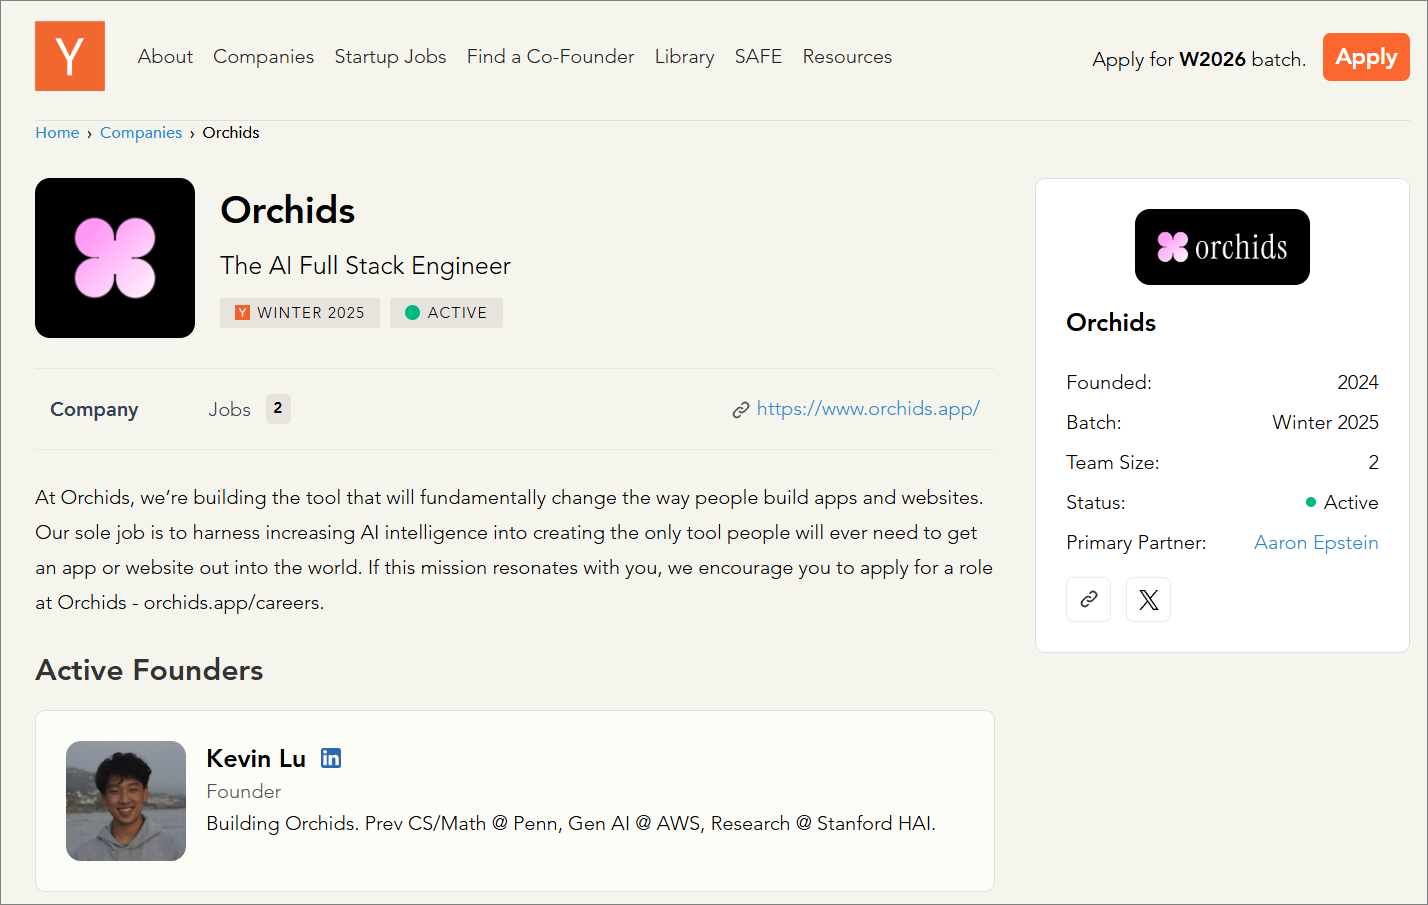Click the orchids wordmark logo in sidebar
This screenshot has height=905, width=1428.
point(1222,247)
